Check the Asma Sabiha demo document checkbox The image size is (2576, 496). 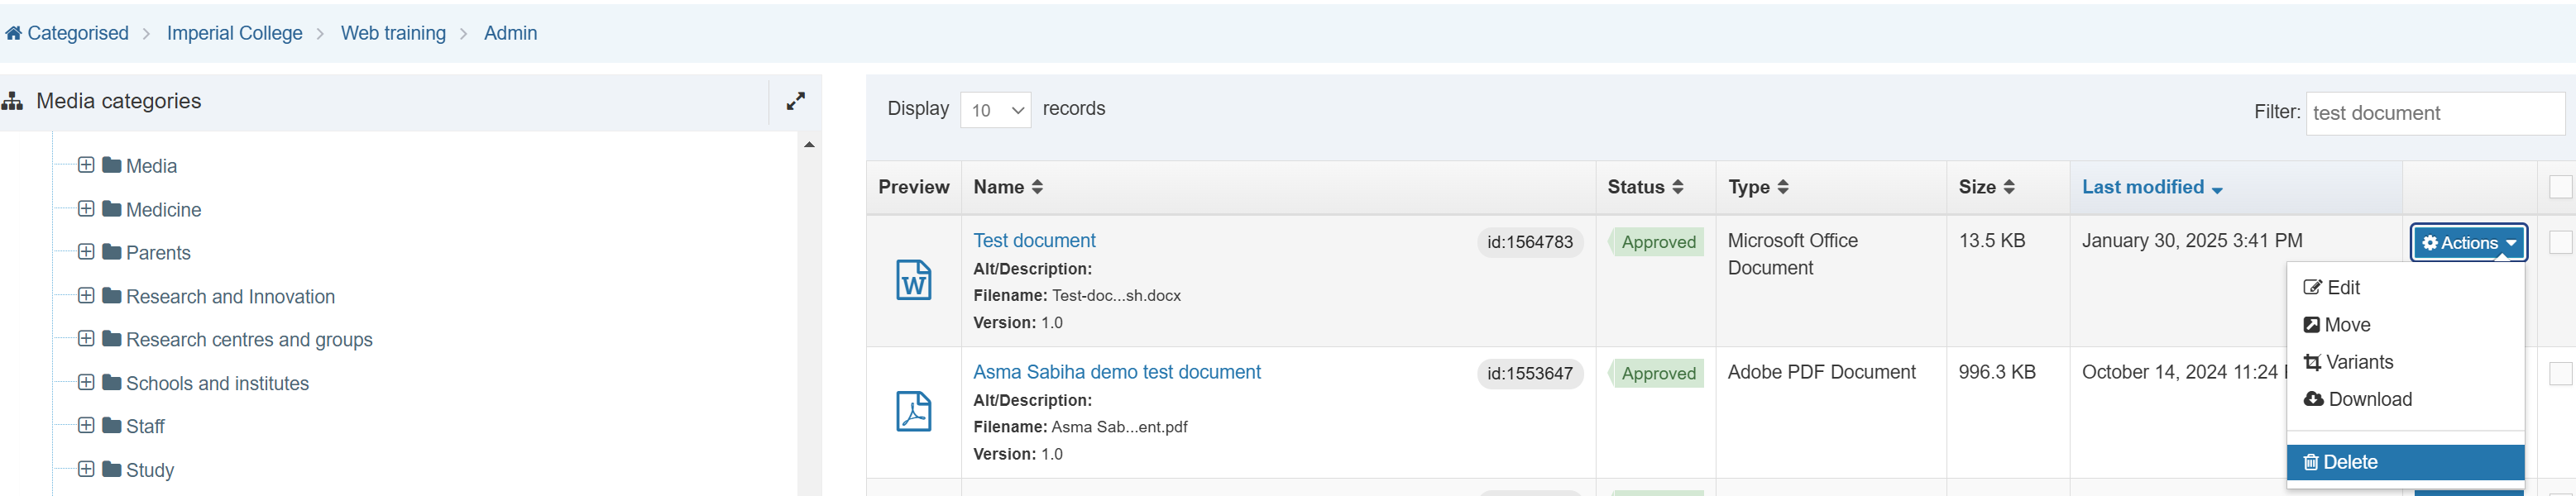pyautogui.click(x=2560, y=373)
